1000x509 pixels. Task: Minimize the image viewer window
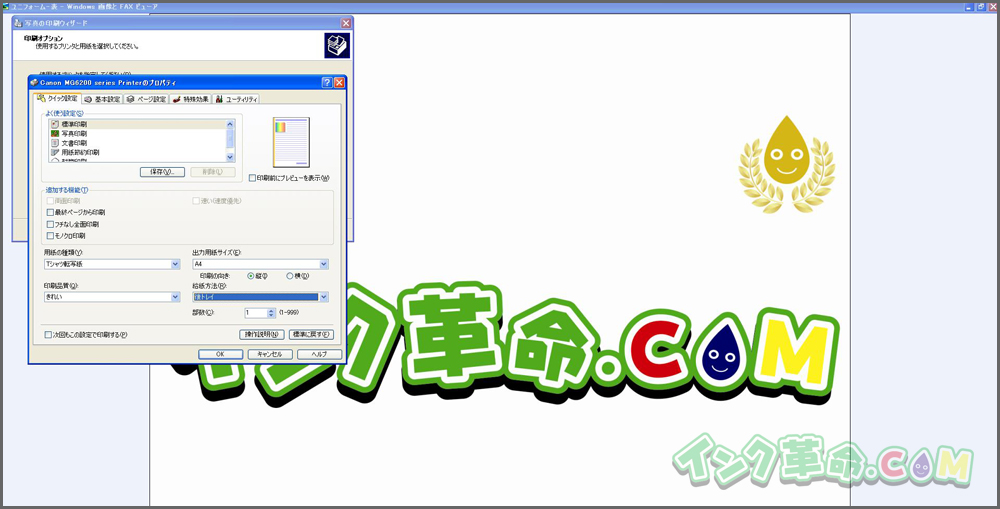pyautogui.click(x=969, y=7)
